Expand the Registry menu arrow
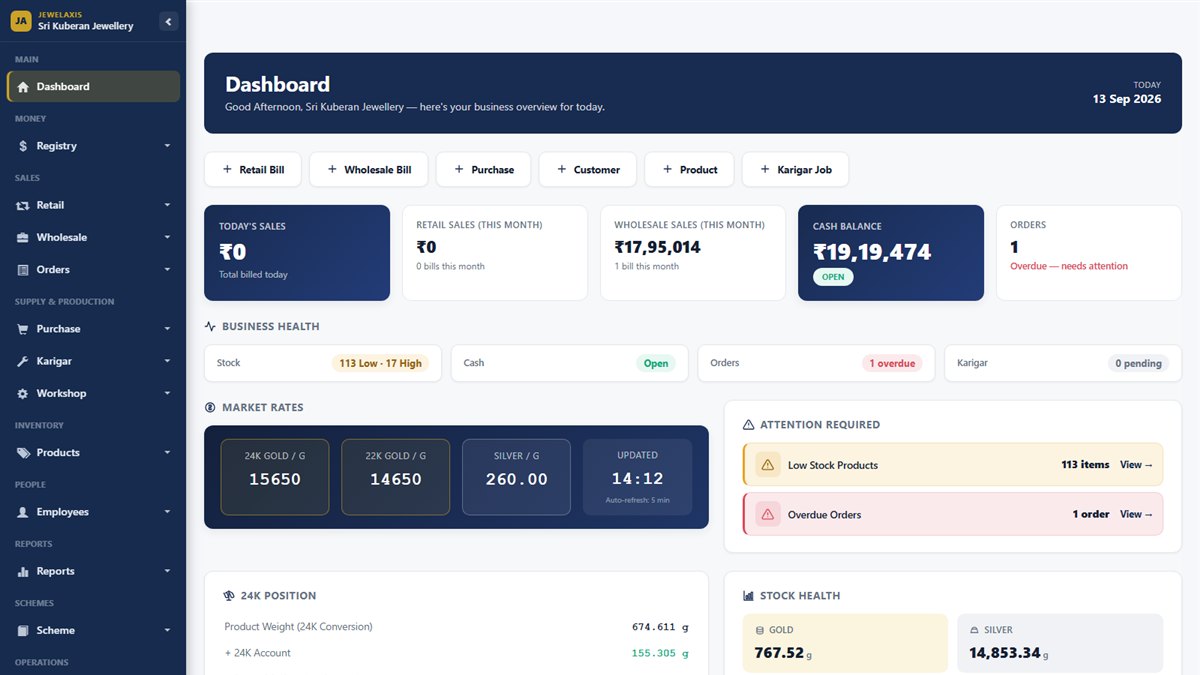Screen dimensions: 1200x675 (167, 146)
